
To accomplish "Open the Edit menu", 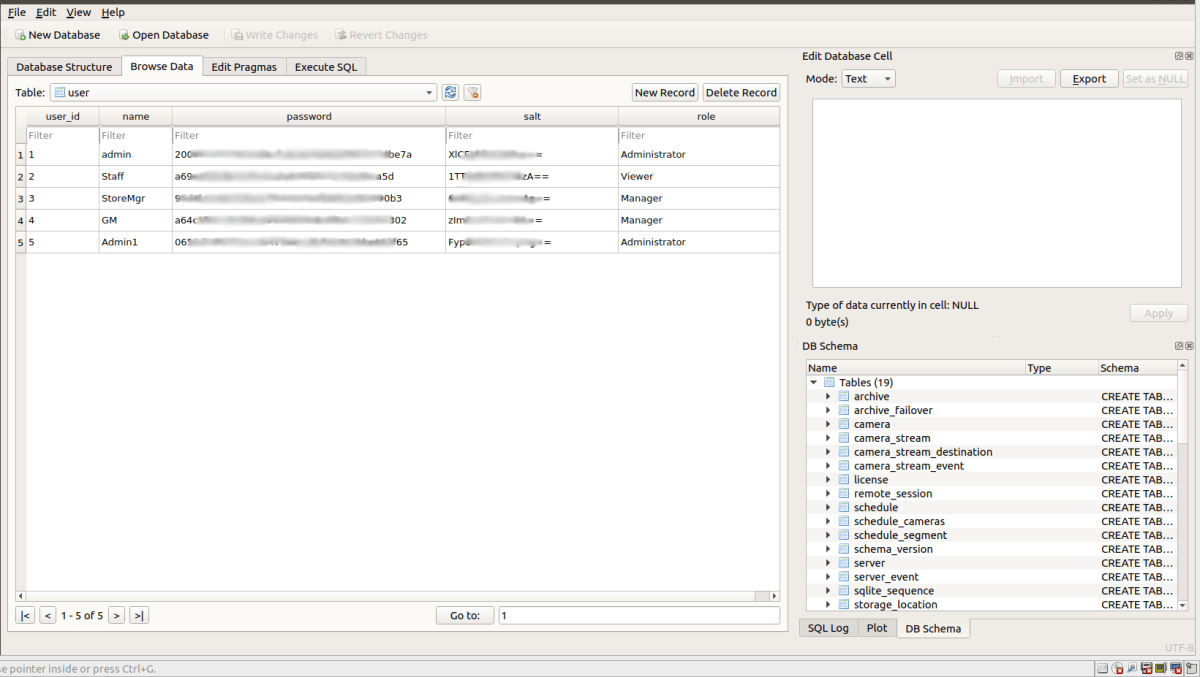I will coord(46,12).
